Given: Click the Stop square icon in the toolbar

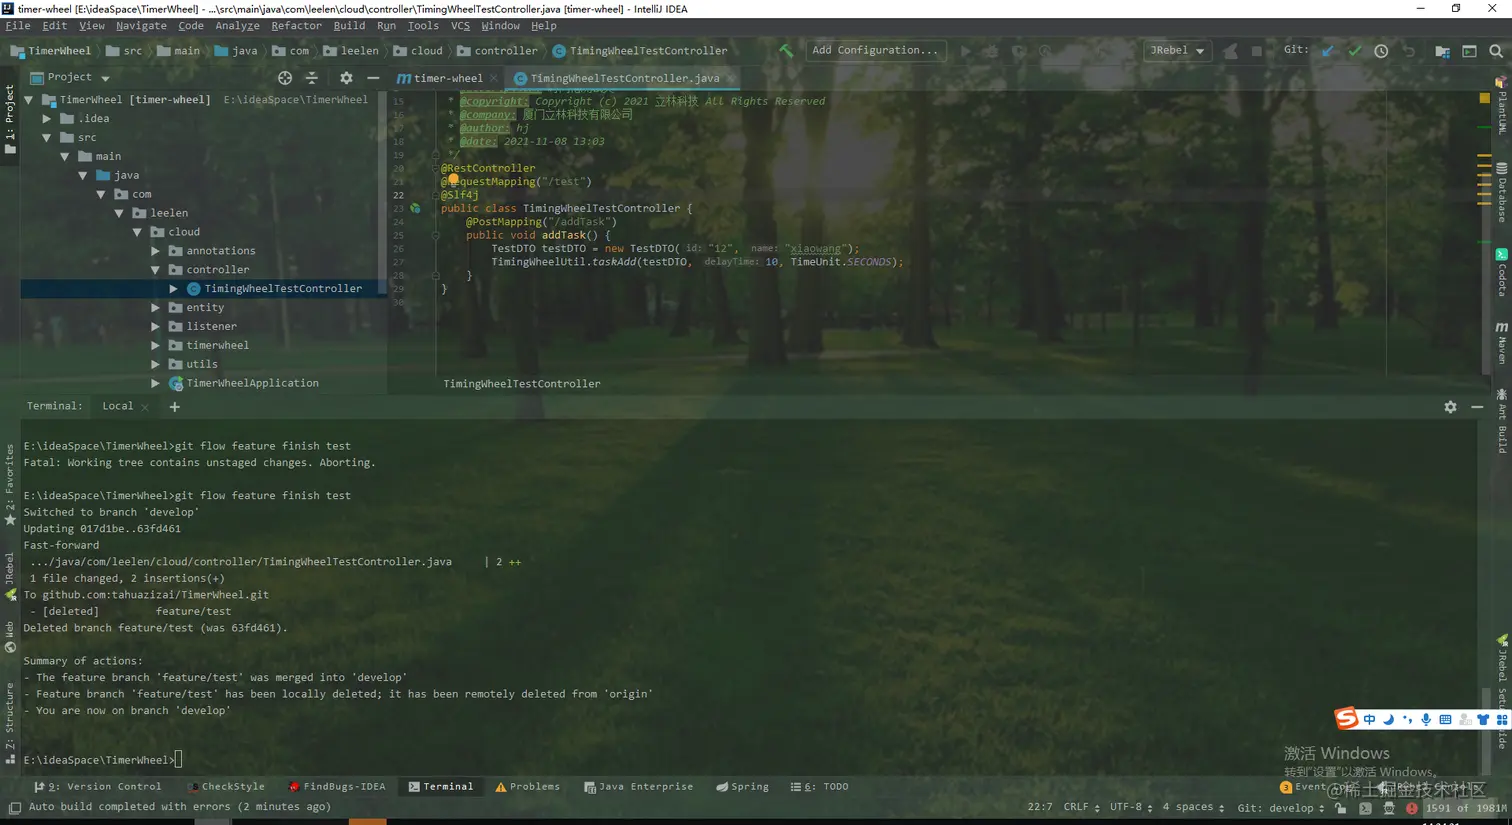Looking at the screenshot, I should tap(1257, 51).
